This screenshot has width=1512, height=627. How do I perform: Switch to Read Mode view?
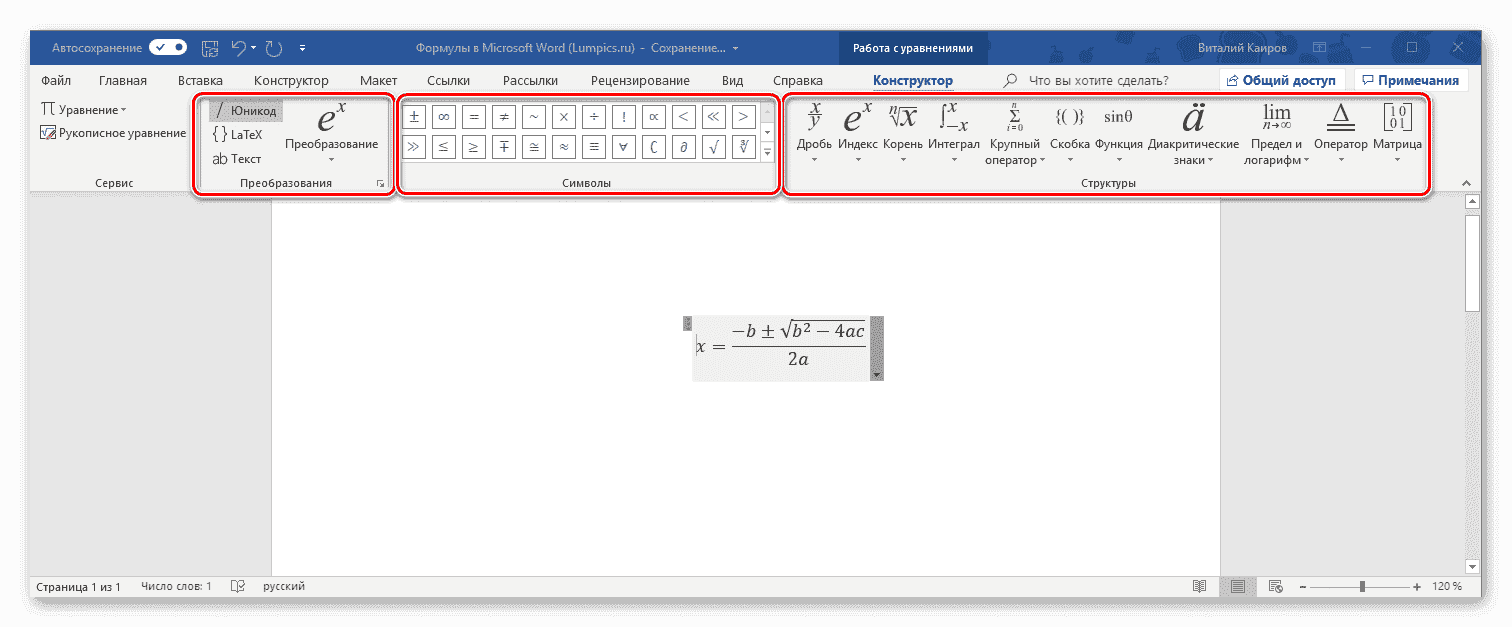[x=1200, y=586]
